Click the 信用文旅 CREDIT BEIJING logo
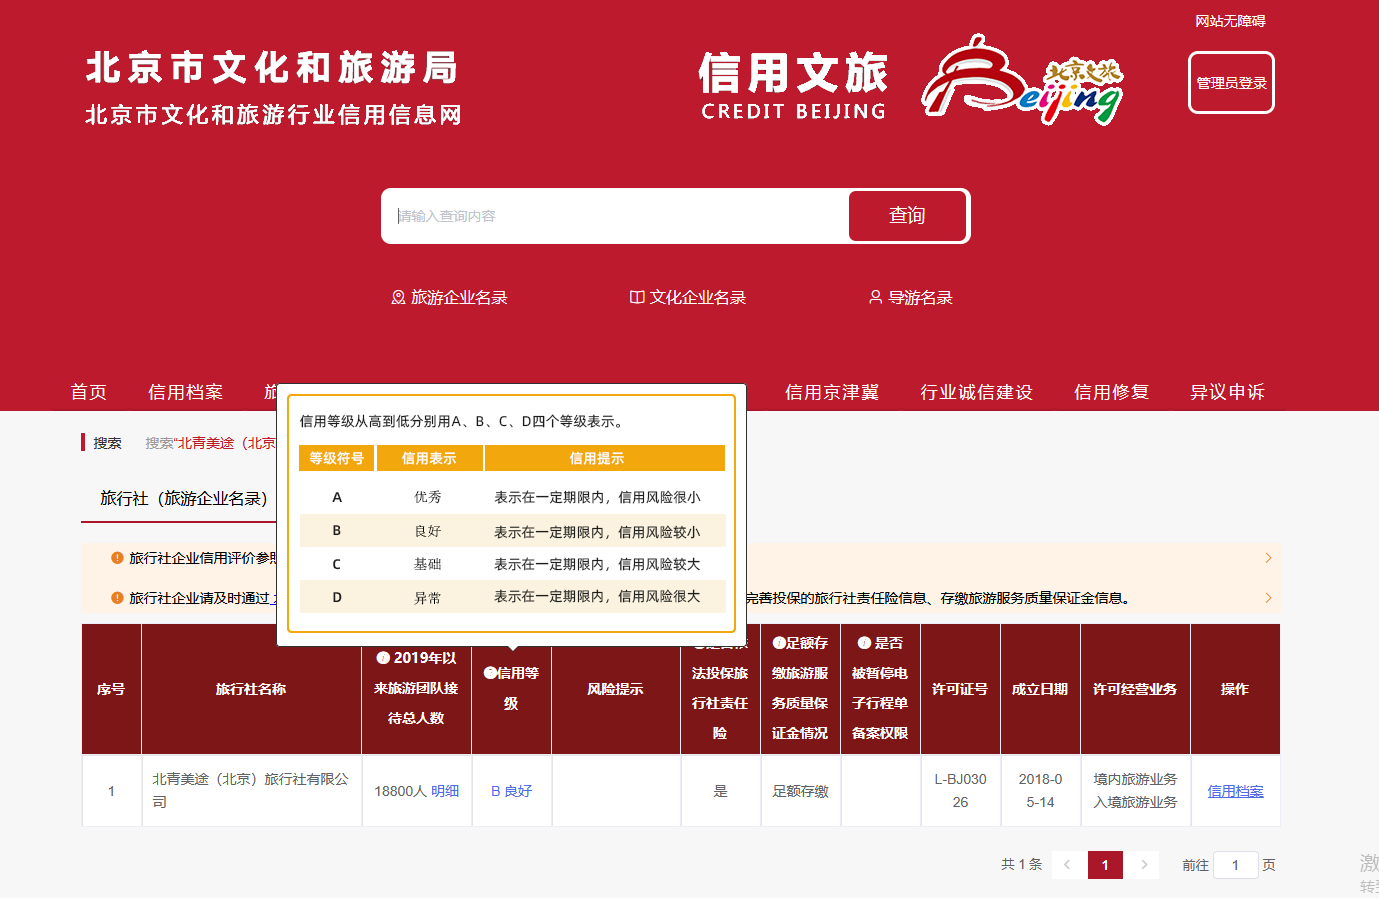 click(x=794, y=86)
